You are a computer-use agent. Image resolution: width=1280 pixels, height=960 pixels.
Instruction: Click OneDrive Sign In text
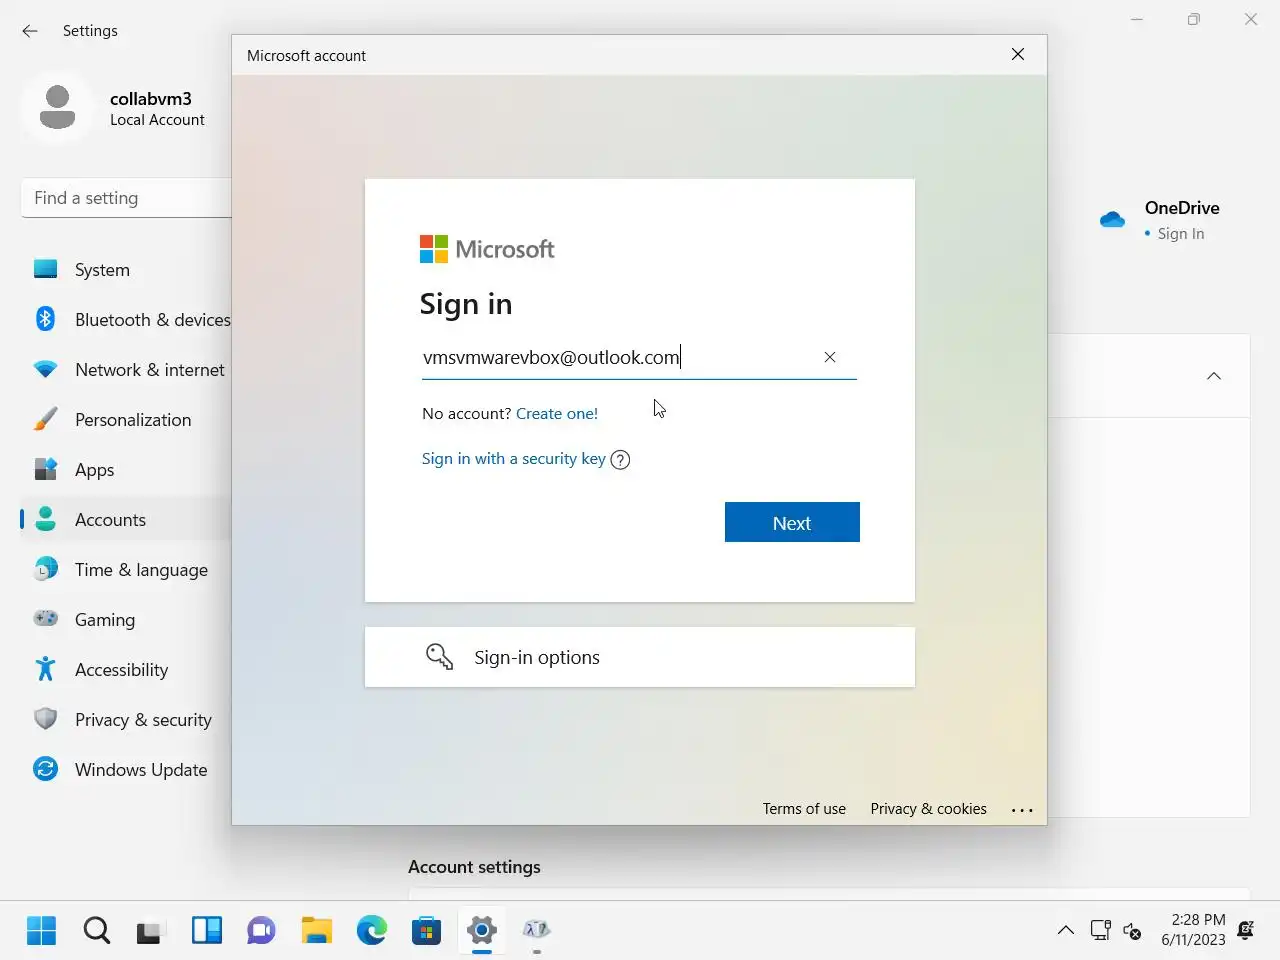(1180, 234)
